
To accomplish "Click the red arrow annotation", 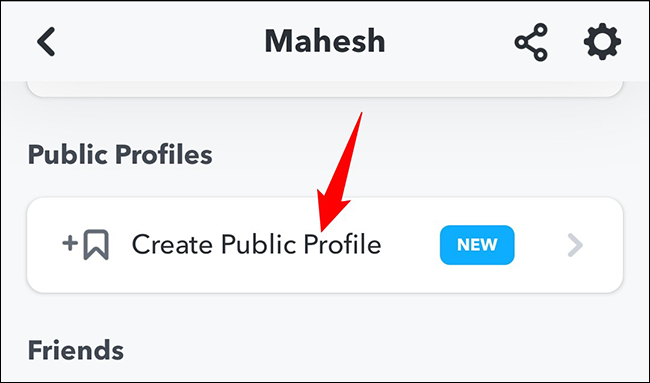I will [x=339, y=172].
